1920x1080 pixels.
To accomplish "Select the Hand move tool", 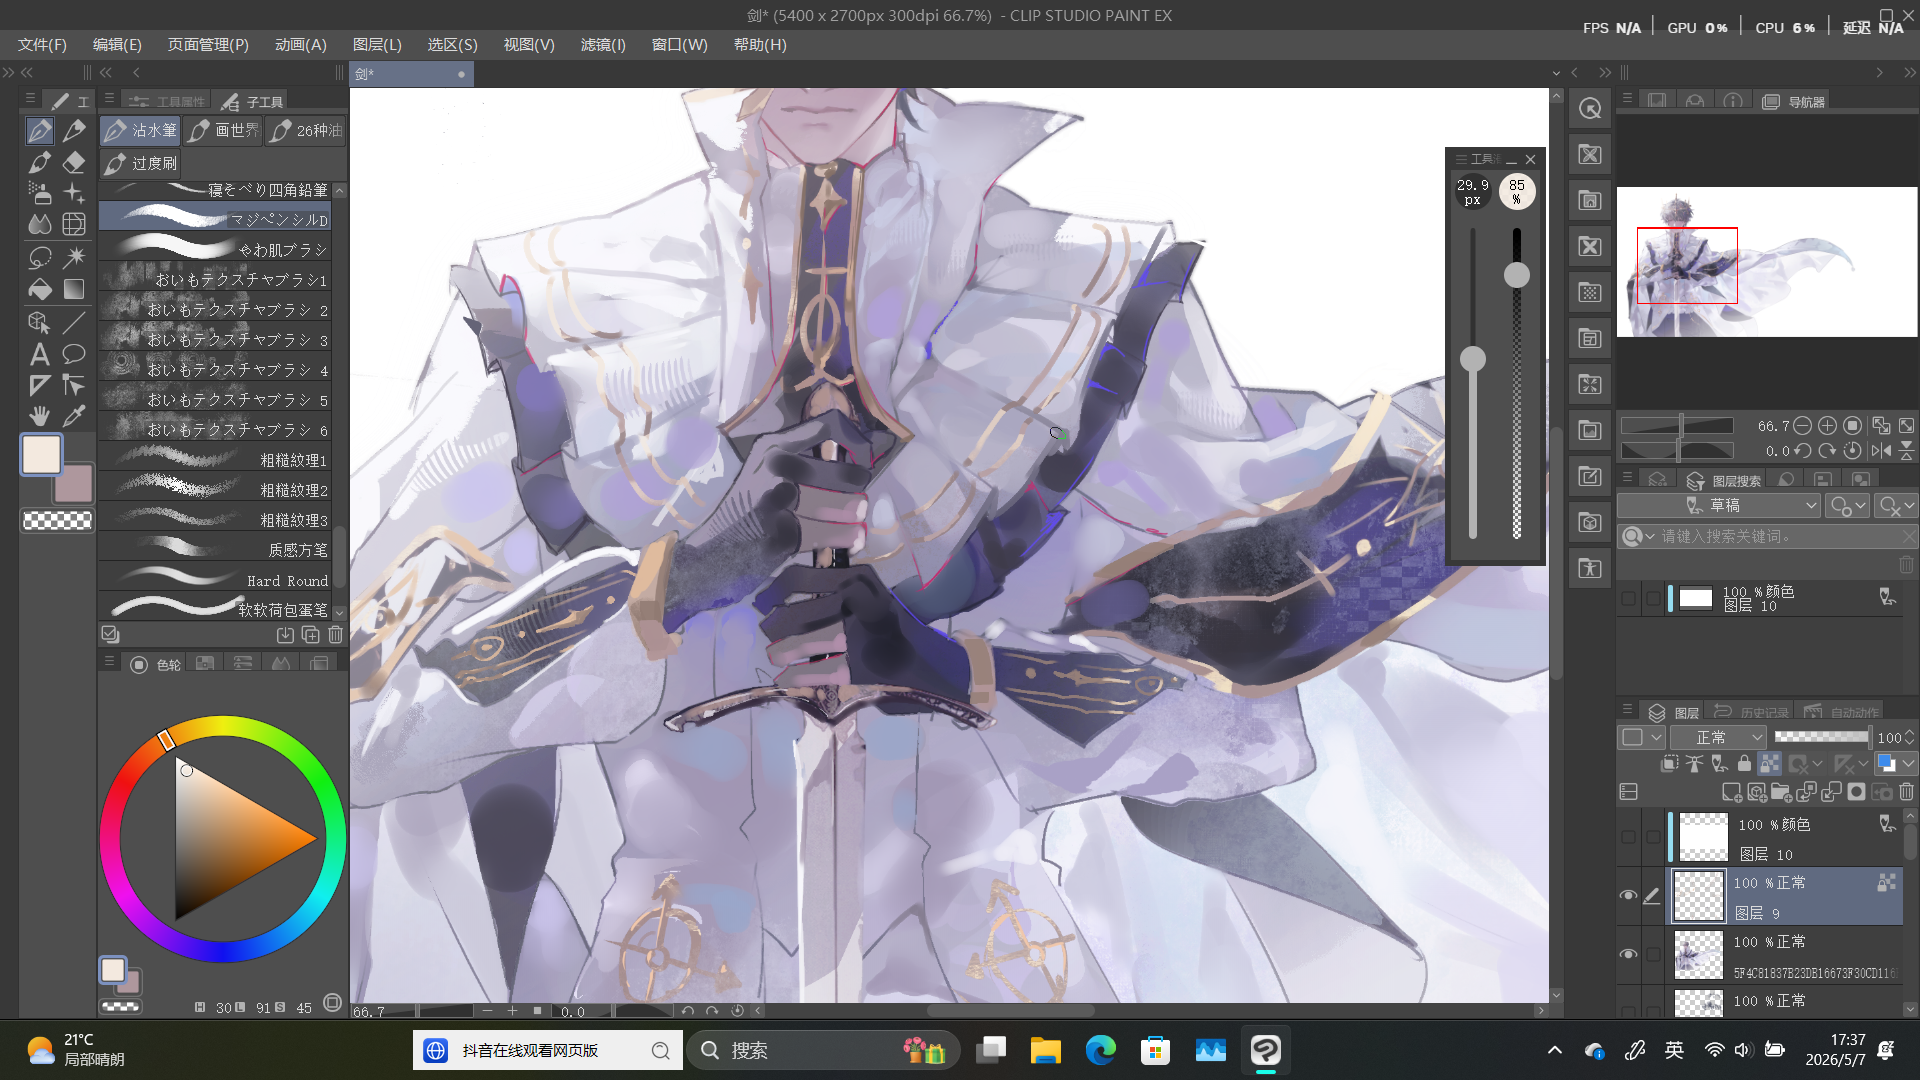I will click(40, 416).
